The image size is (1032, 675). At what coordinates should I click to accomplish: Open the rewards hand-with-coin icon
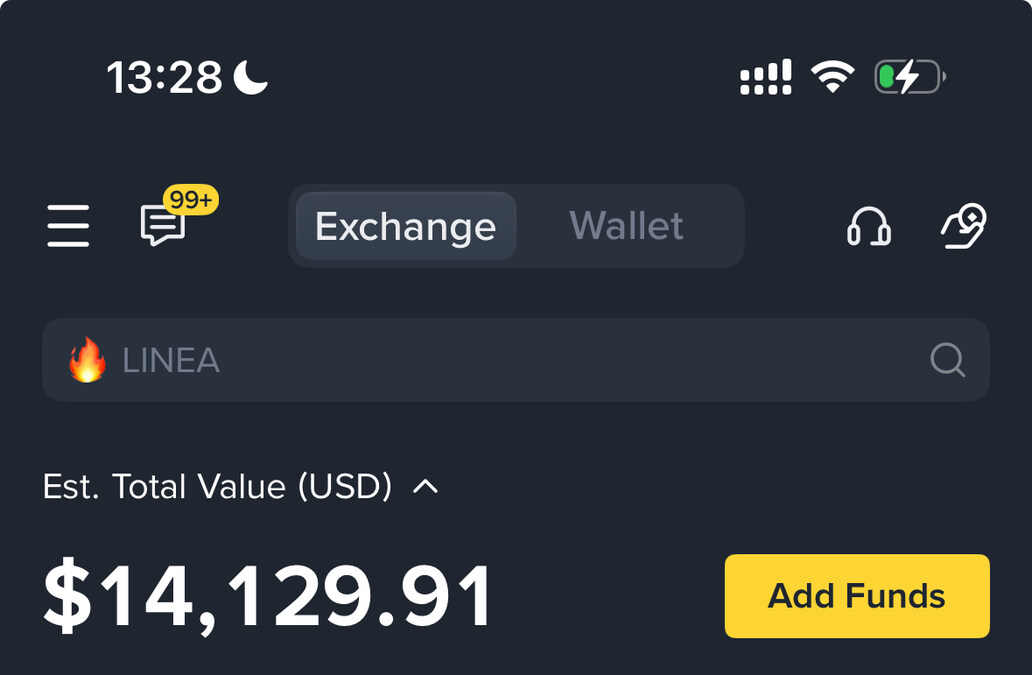pos(964,226)
